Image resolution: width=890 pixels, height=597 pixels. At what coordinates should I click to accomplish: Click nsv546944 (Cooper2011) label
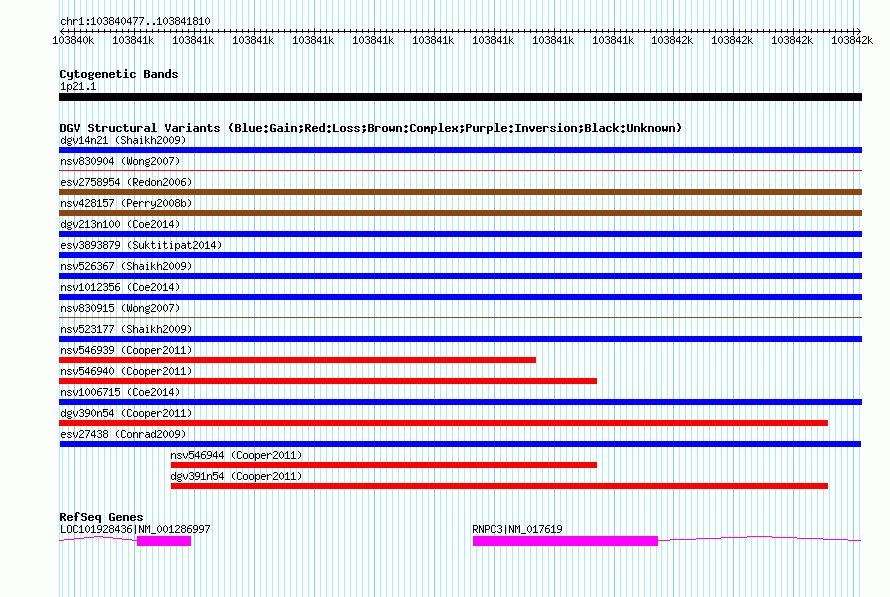click(236, 455)
